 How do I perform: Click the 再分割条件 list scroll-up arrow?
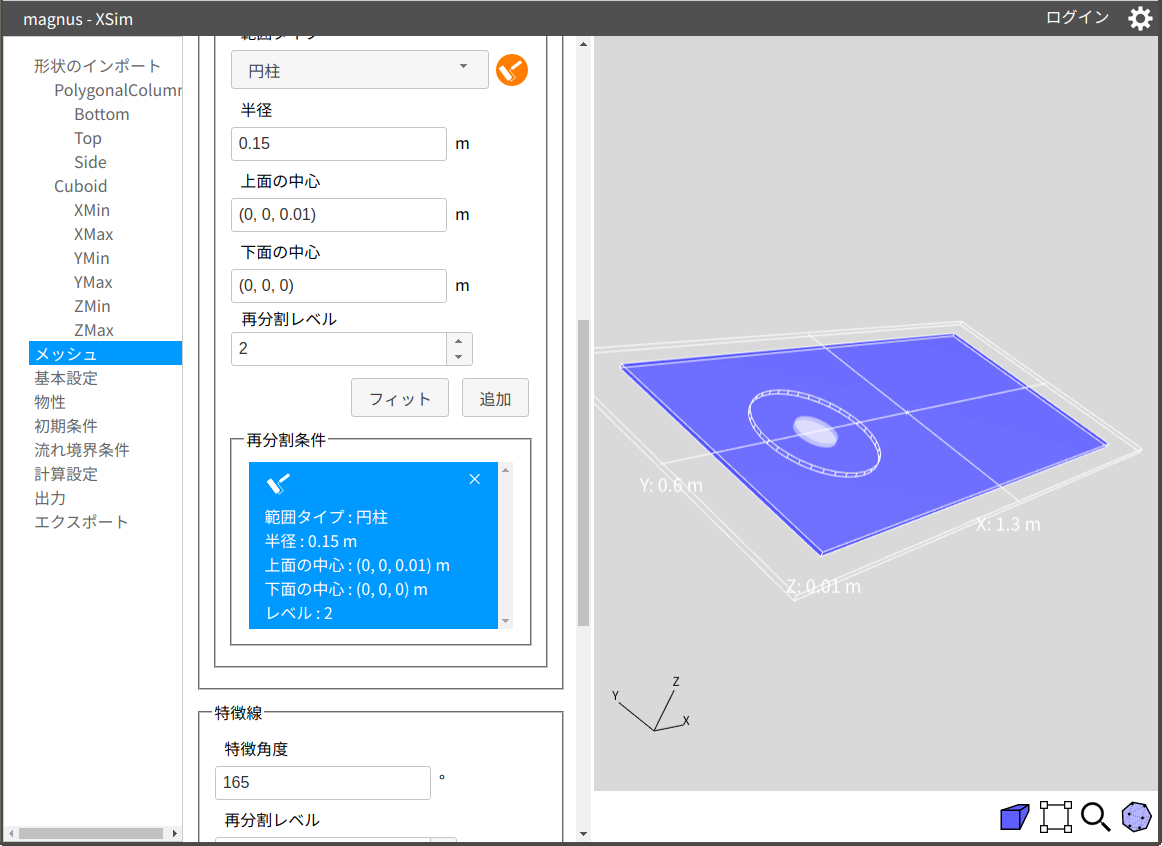pos(505,470)
